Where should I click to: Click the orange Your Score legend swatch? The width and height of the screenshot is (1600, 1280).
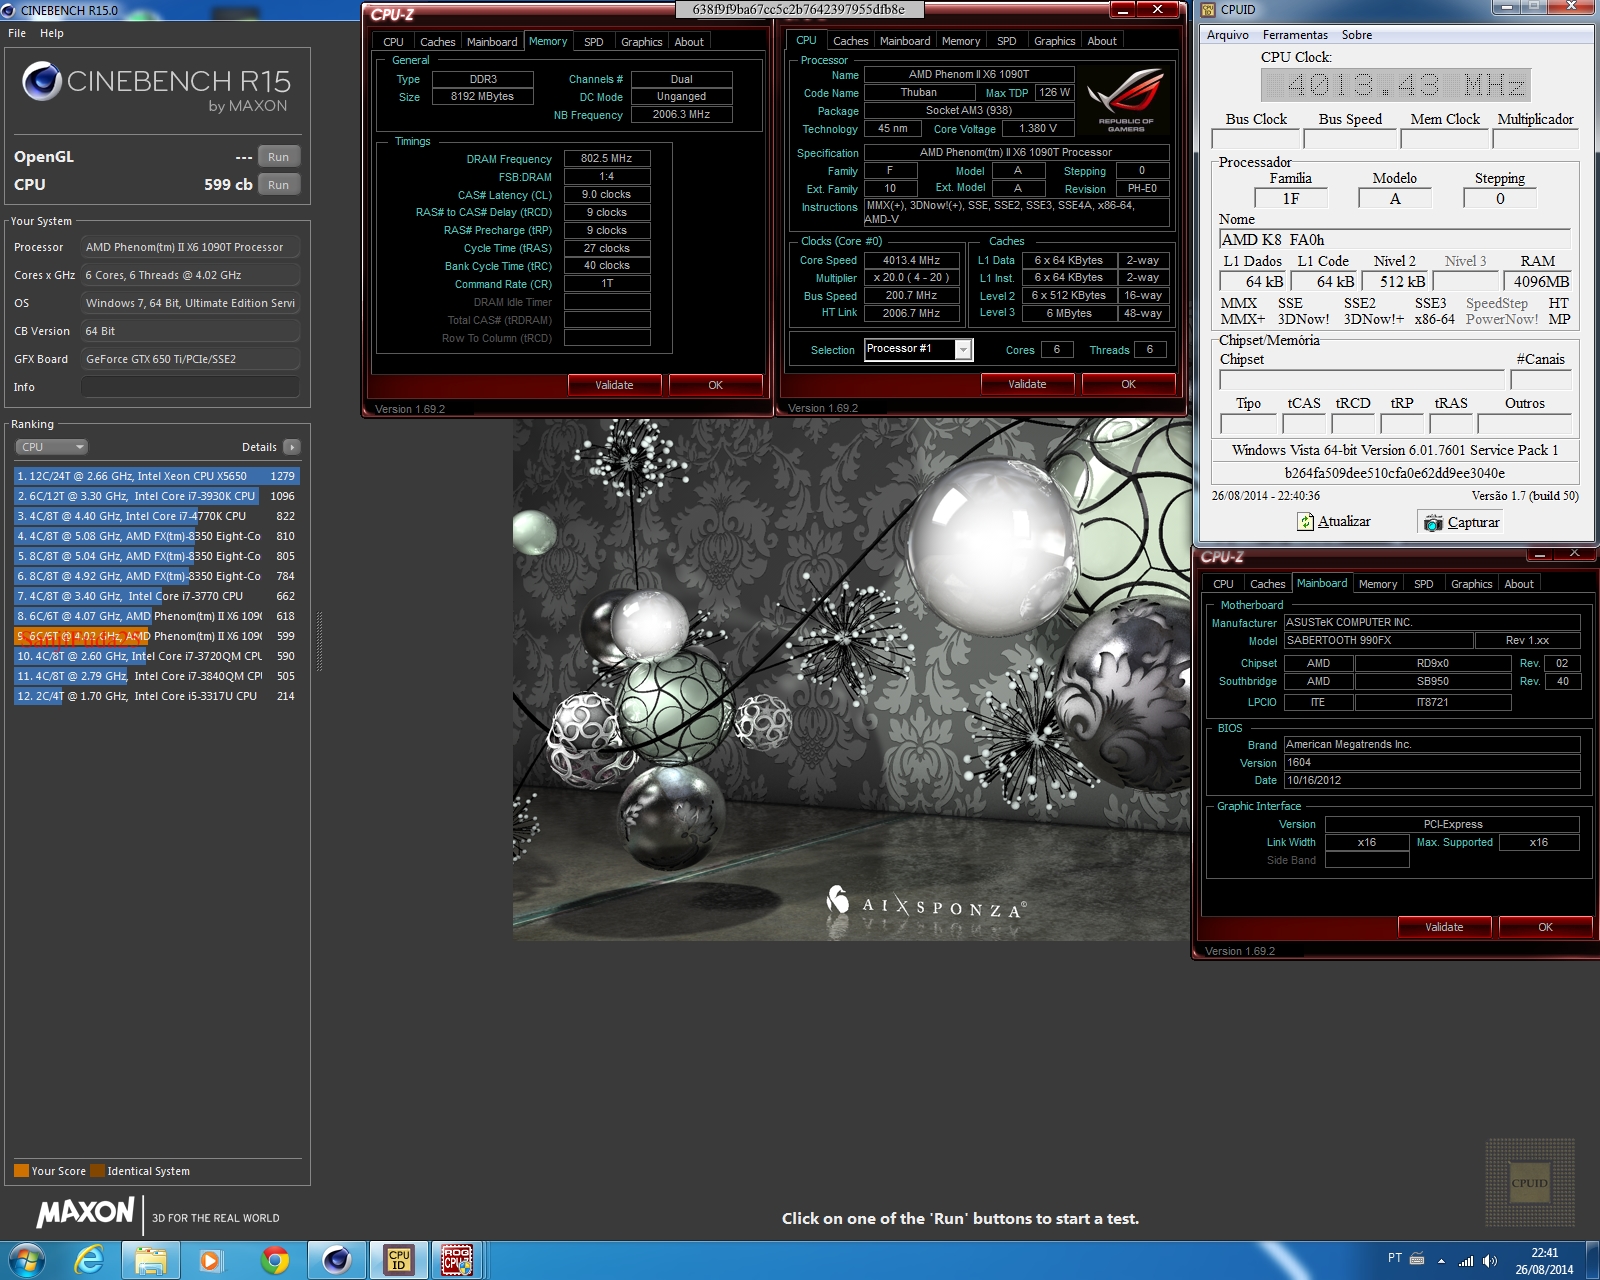point(21,1171)
